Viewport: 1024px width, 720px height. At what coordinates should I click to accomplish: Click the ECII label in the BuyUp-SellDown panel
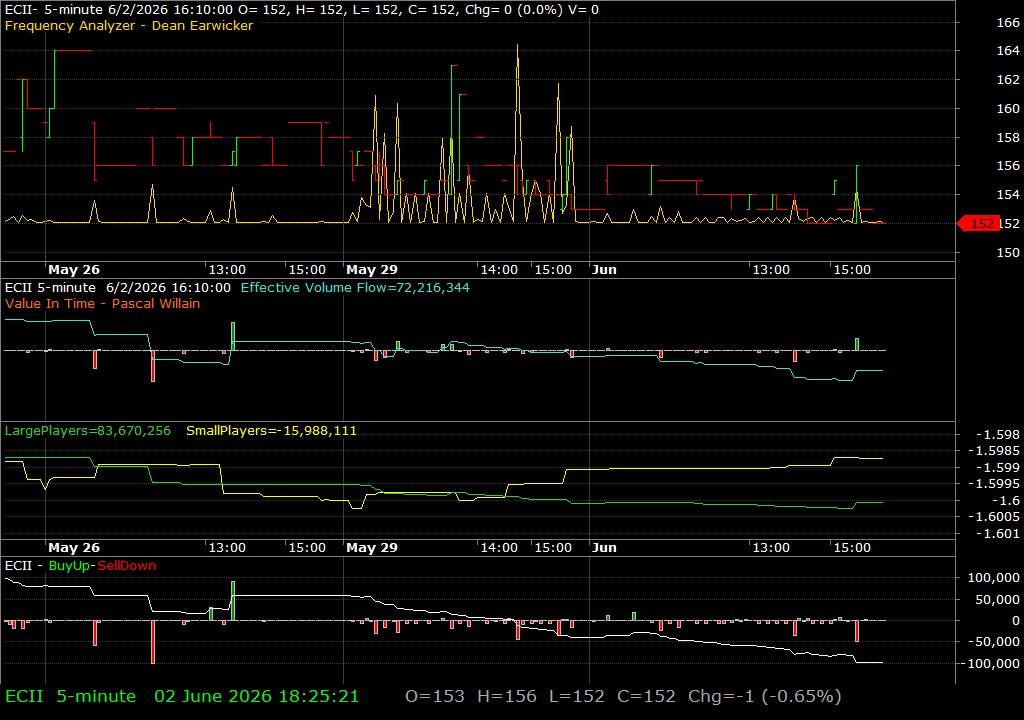(18, 566)
